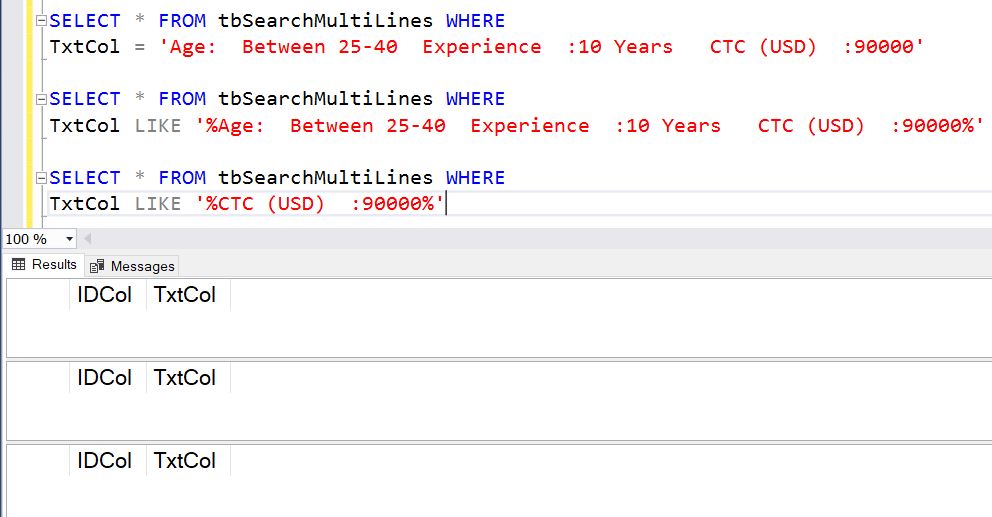The image size is (992, 517).
Task: Click tbSearchMultiLines in the first query
Action: (x=326, y=20)
